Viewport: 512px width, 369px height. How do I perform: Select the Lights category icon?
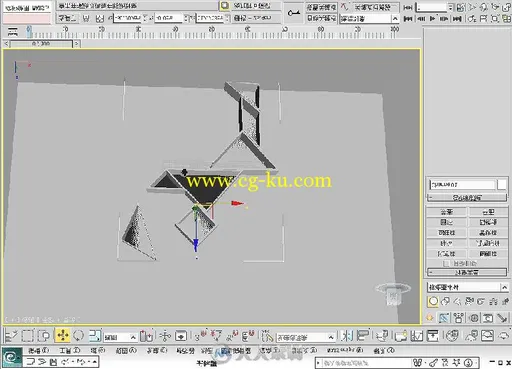point(457,301)
